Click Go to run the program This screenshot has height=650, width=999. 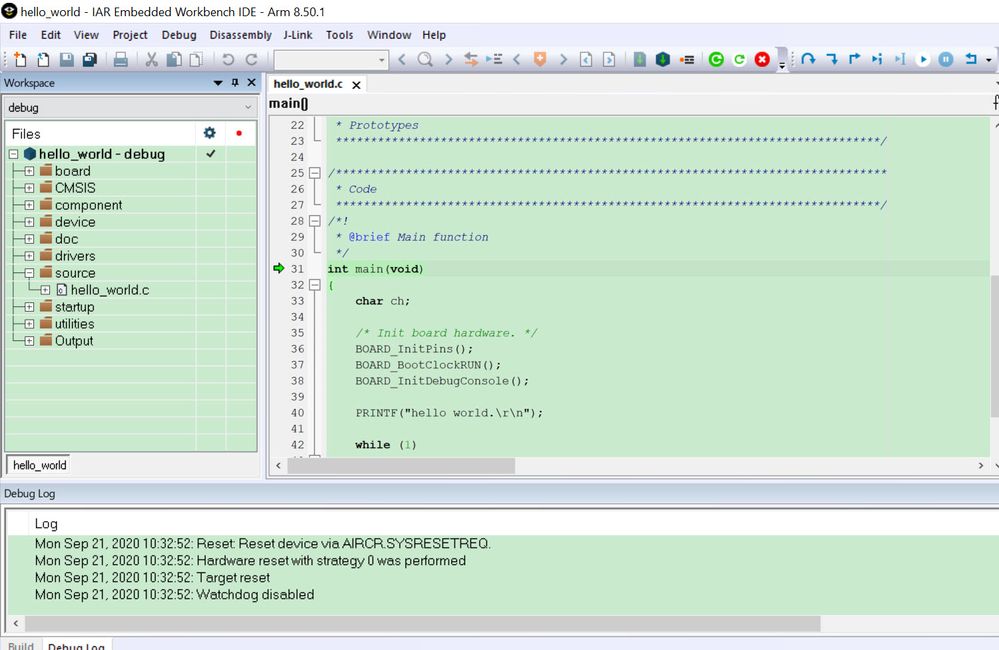click(x=923, y=59)
